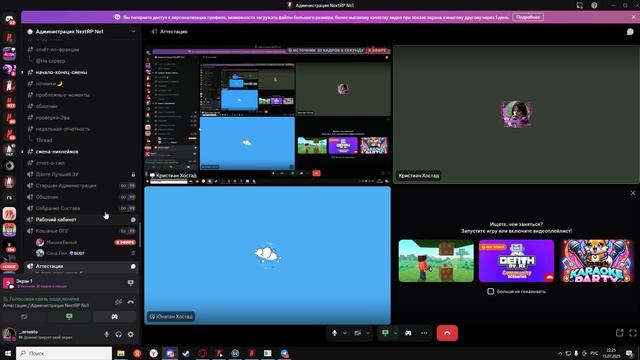Start an activity from the sidebar gamepad button
This screenshot has height=360, width=640.
click(x=114, y=316)
